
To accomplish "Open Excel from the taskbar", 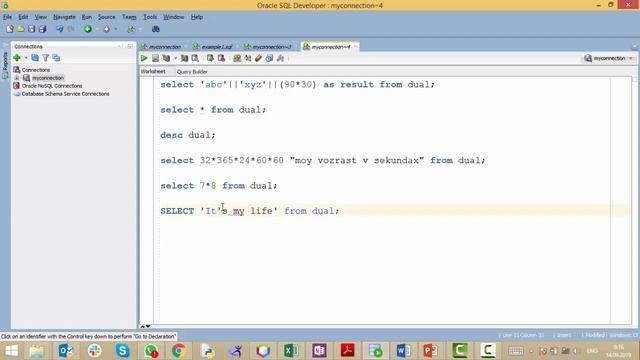I will 291,351.
